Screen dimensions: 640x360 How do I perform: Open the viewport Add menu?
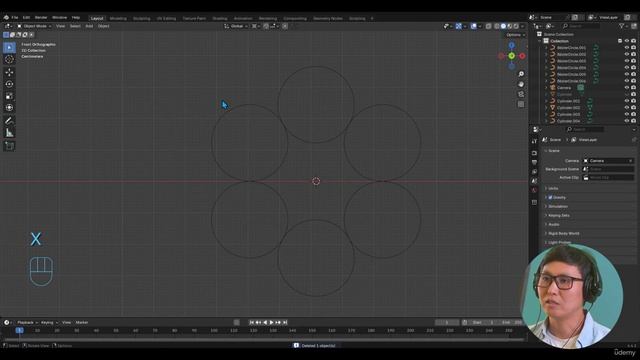pyautogui.click(x=89, y=26)
